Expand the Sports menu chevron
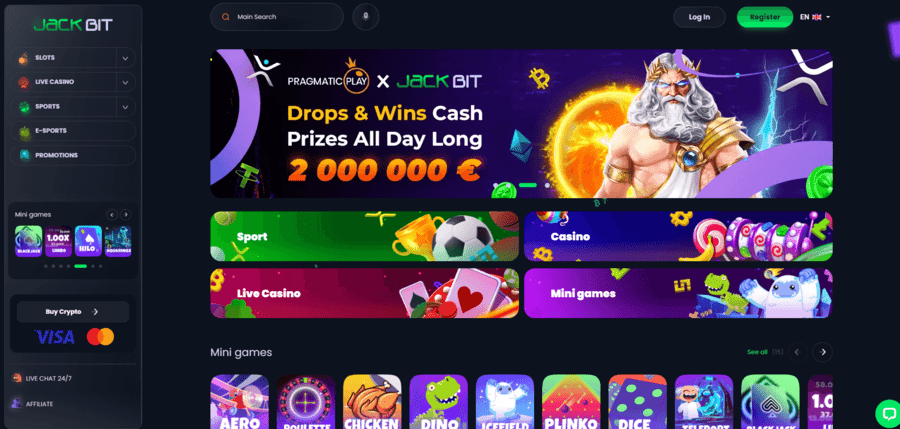Image resolution: width=900 pixels, height=429 pixels. pos(125,107)
